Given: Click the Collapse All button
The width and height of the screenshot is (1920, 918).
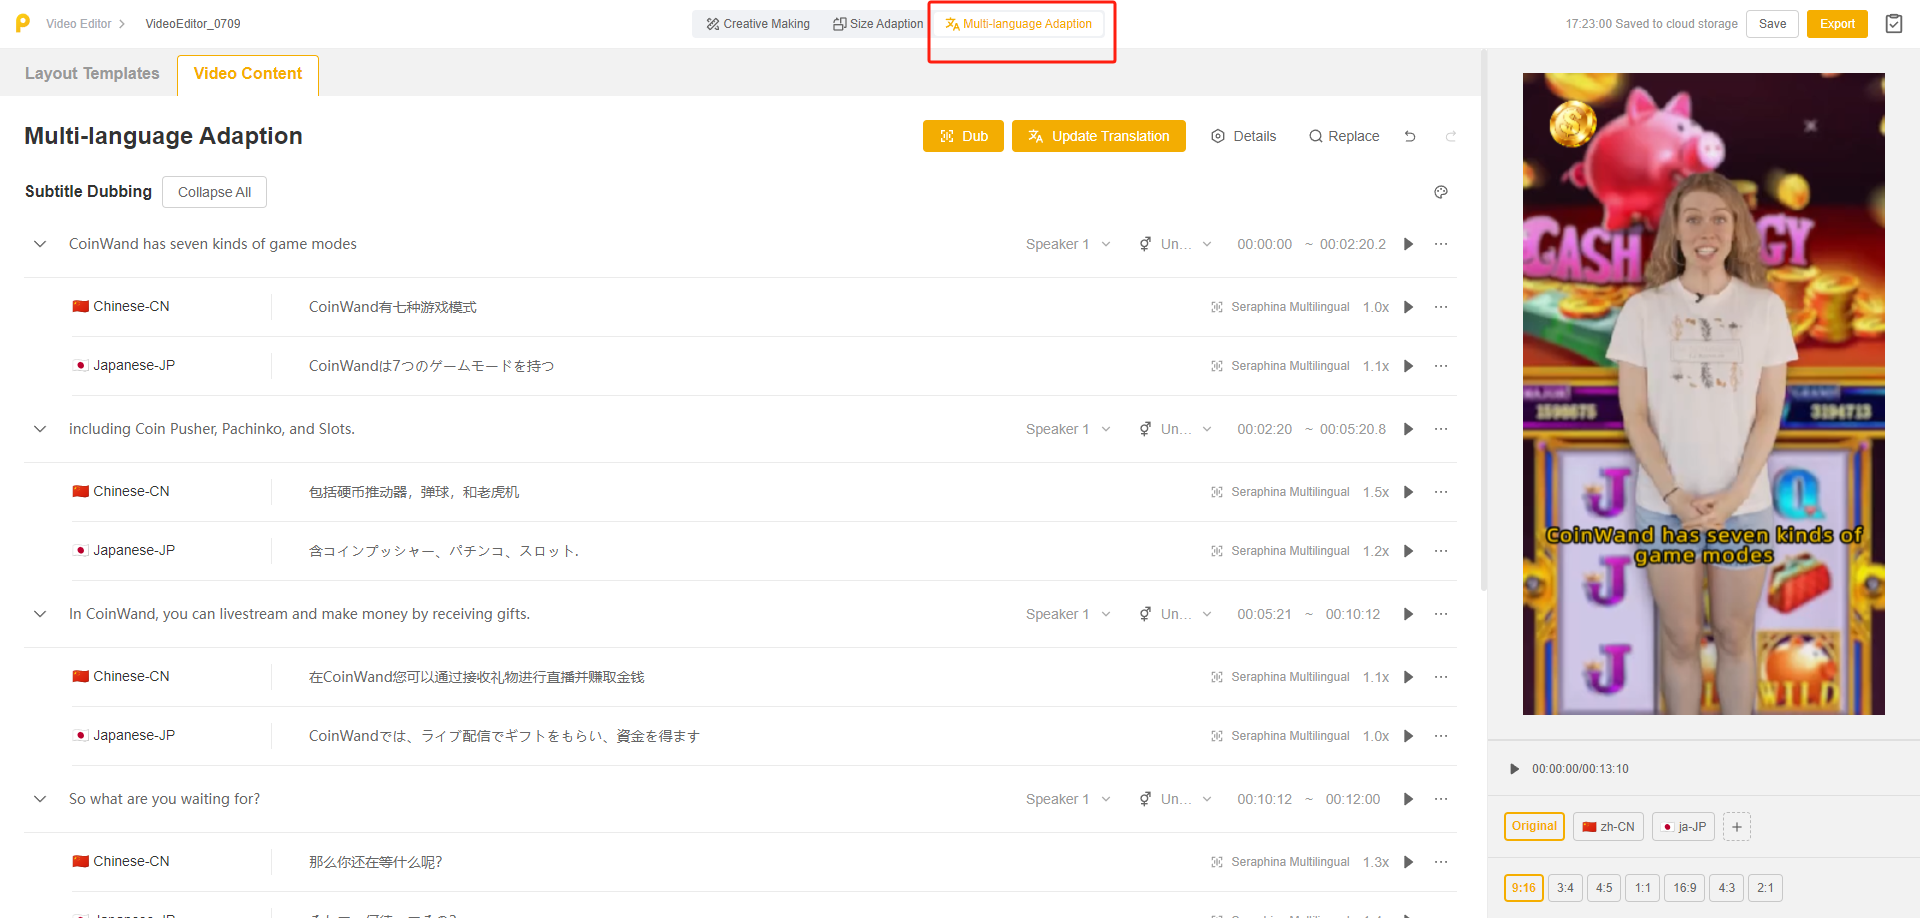Looking at the screenshot, I should coord(214,192).
